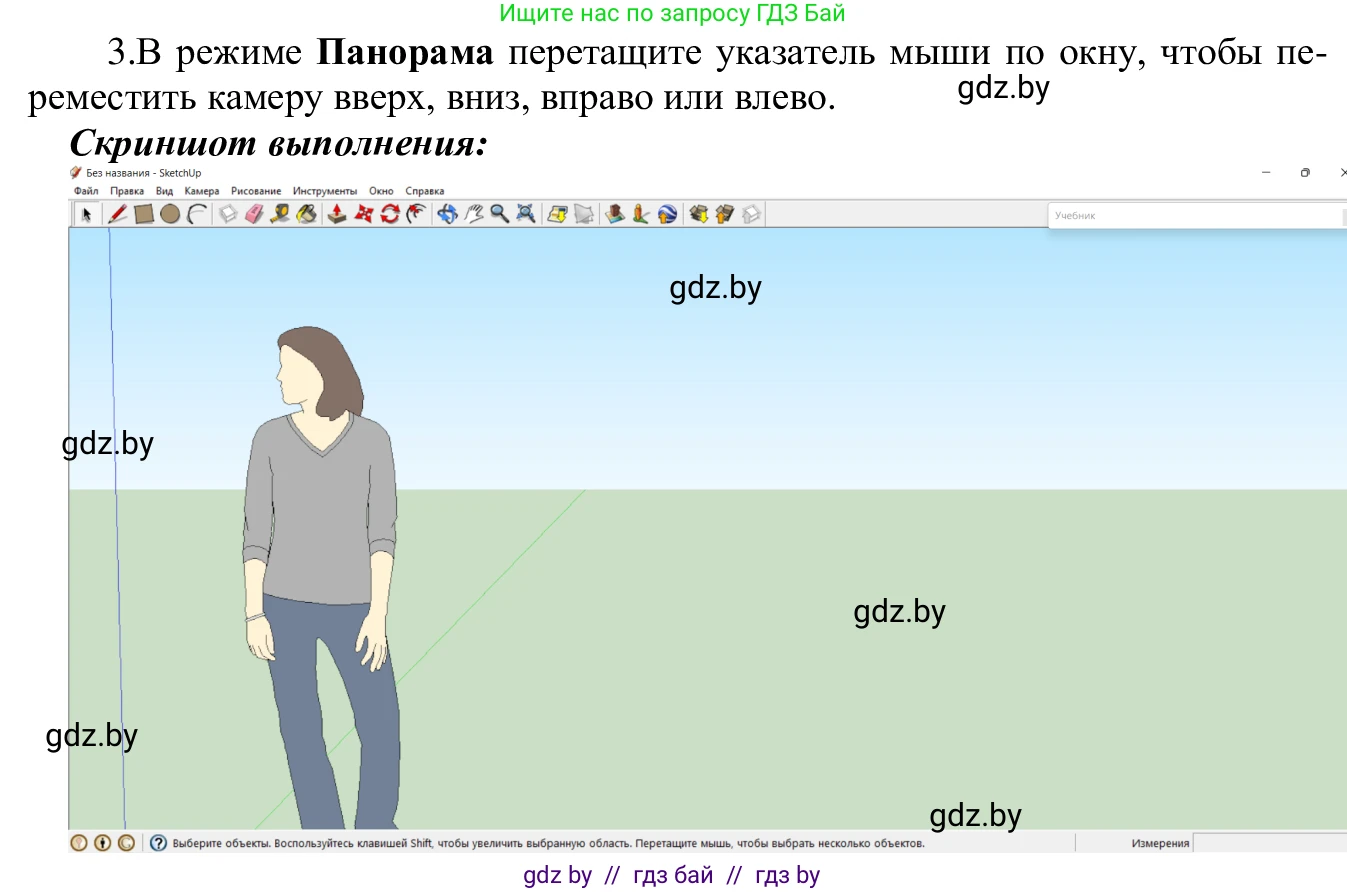Select the Line (pencil) tool
Screen dimensions: 1347x892
point(117,214)
